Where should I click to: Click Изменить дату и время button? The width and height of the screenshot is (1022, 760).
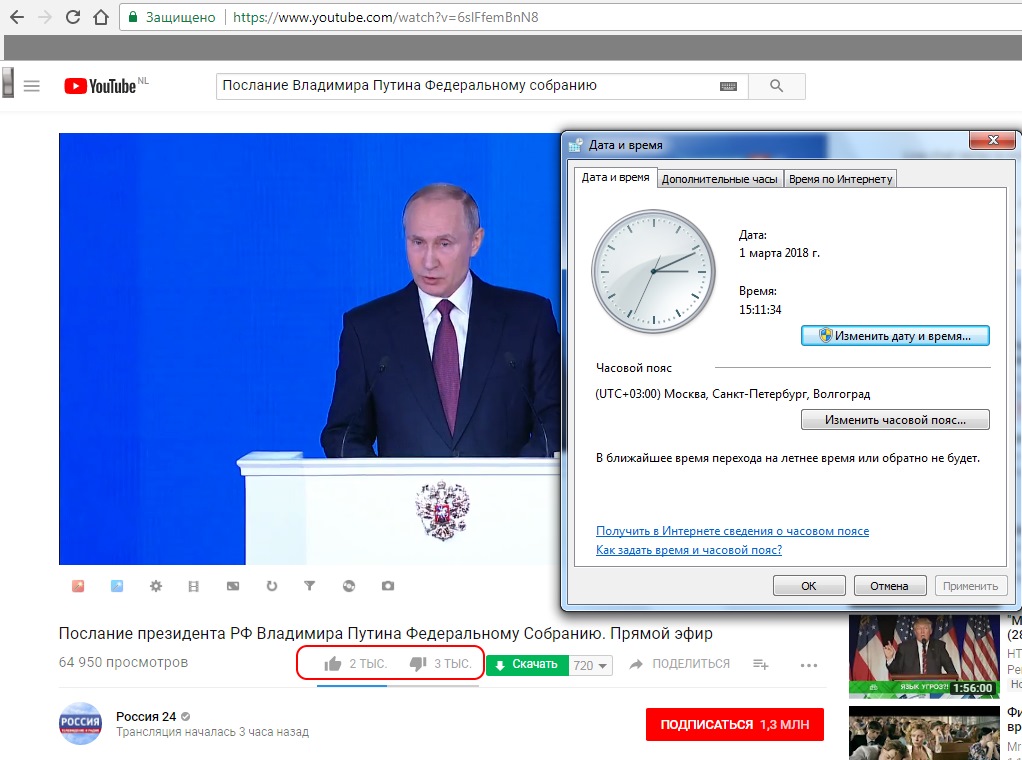click(895, 336)
